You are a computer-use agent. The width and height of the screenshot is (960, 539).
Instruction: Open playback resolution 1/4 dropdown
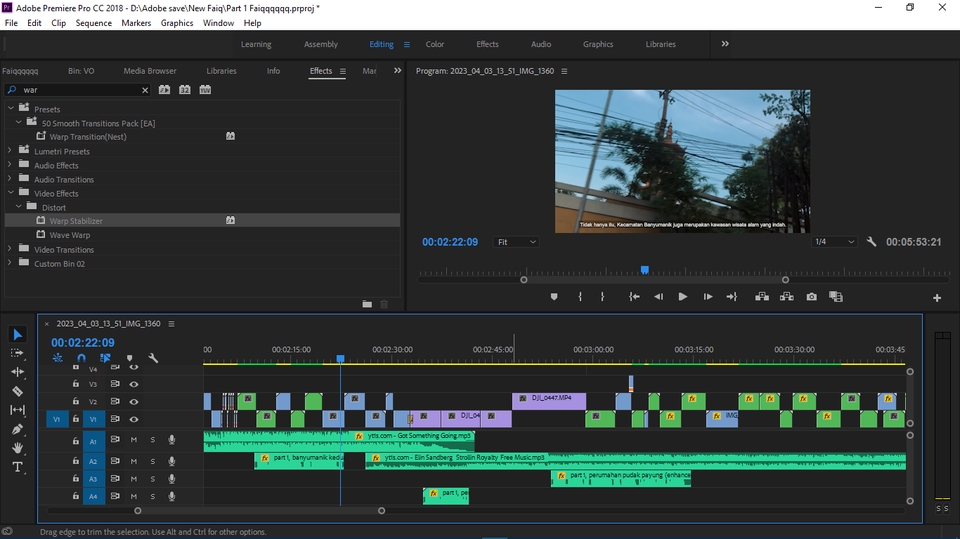pos(835,242)
